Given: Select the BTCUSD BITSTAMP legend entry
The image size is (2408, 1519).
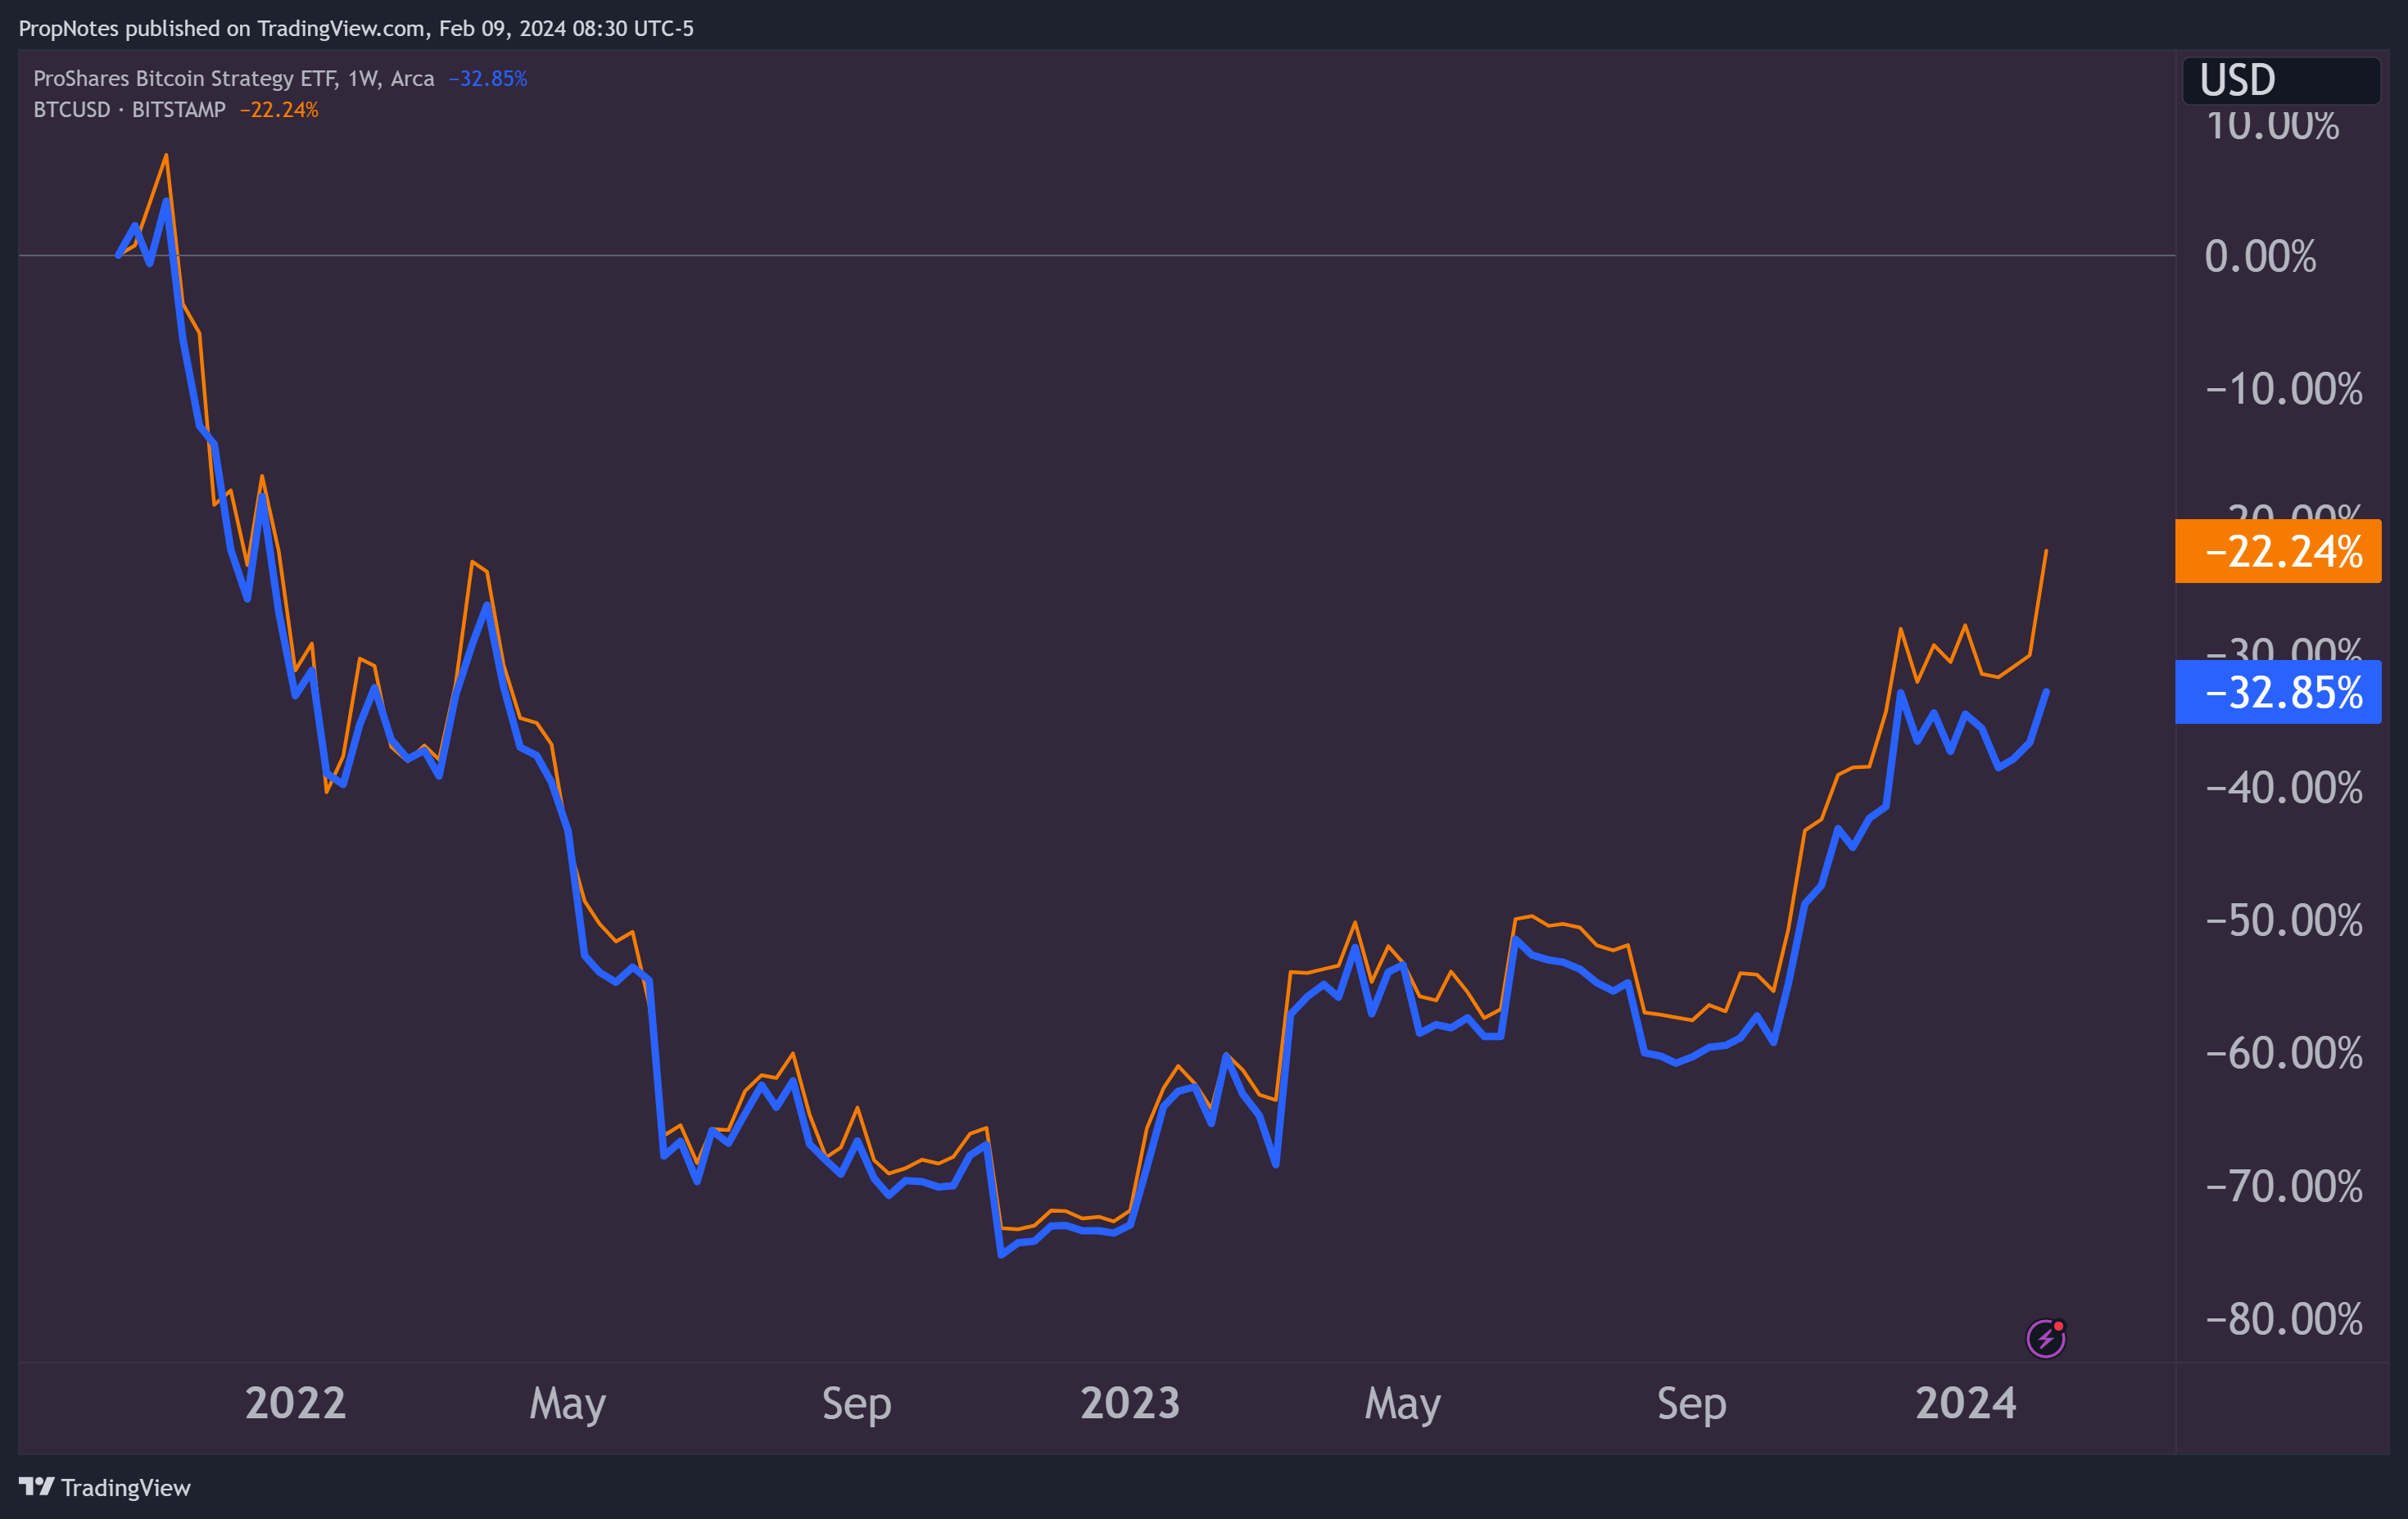Looking at the screenshot, I should (x=129, y=110).
